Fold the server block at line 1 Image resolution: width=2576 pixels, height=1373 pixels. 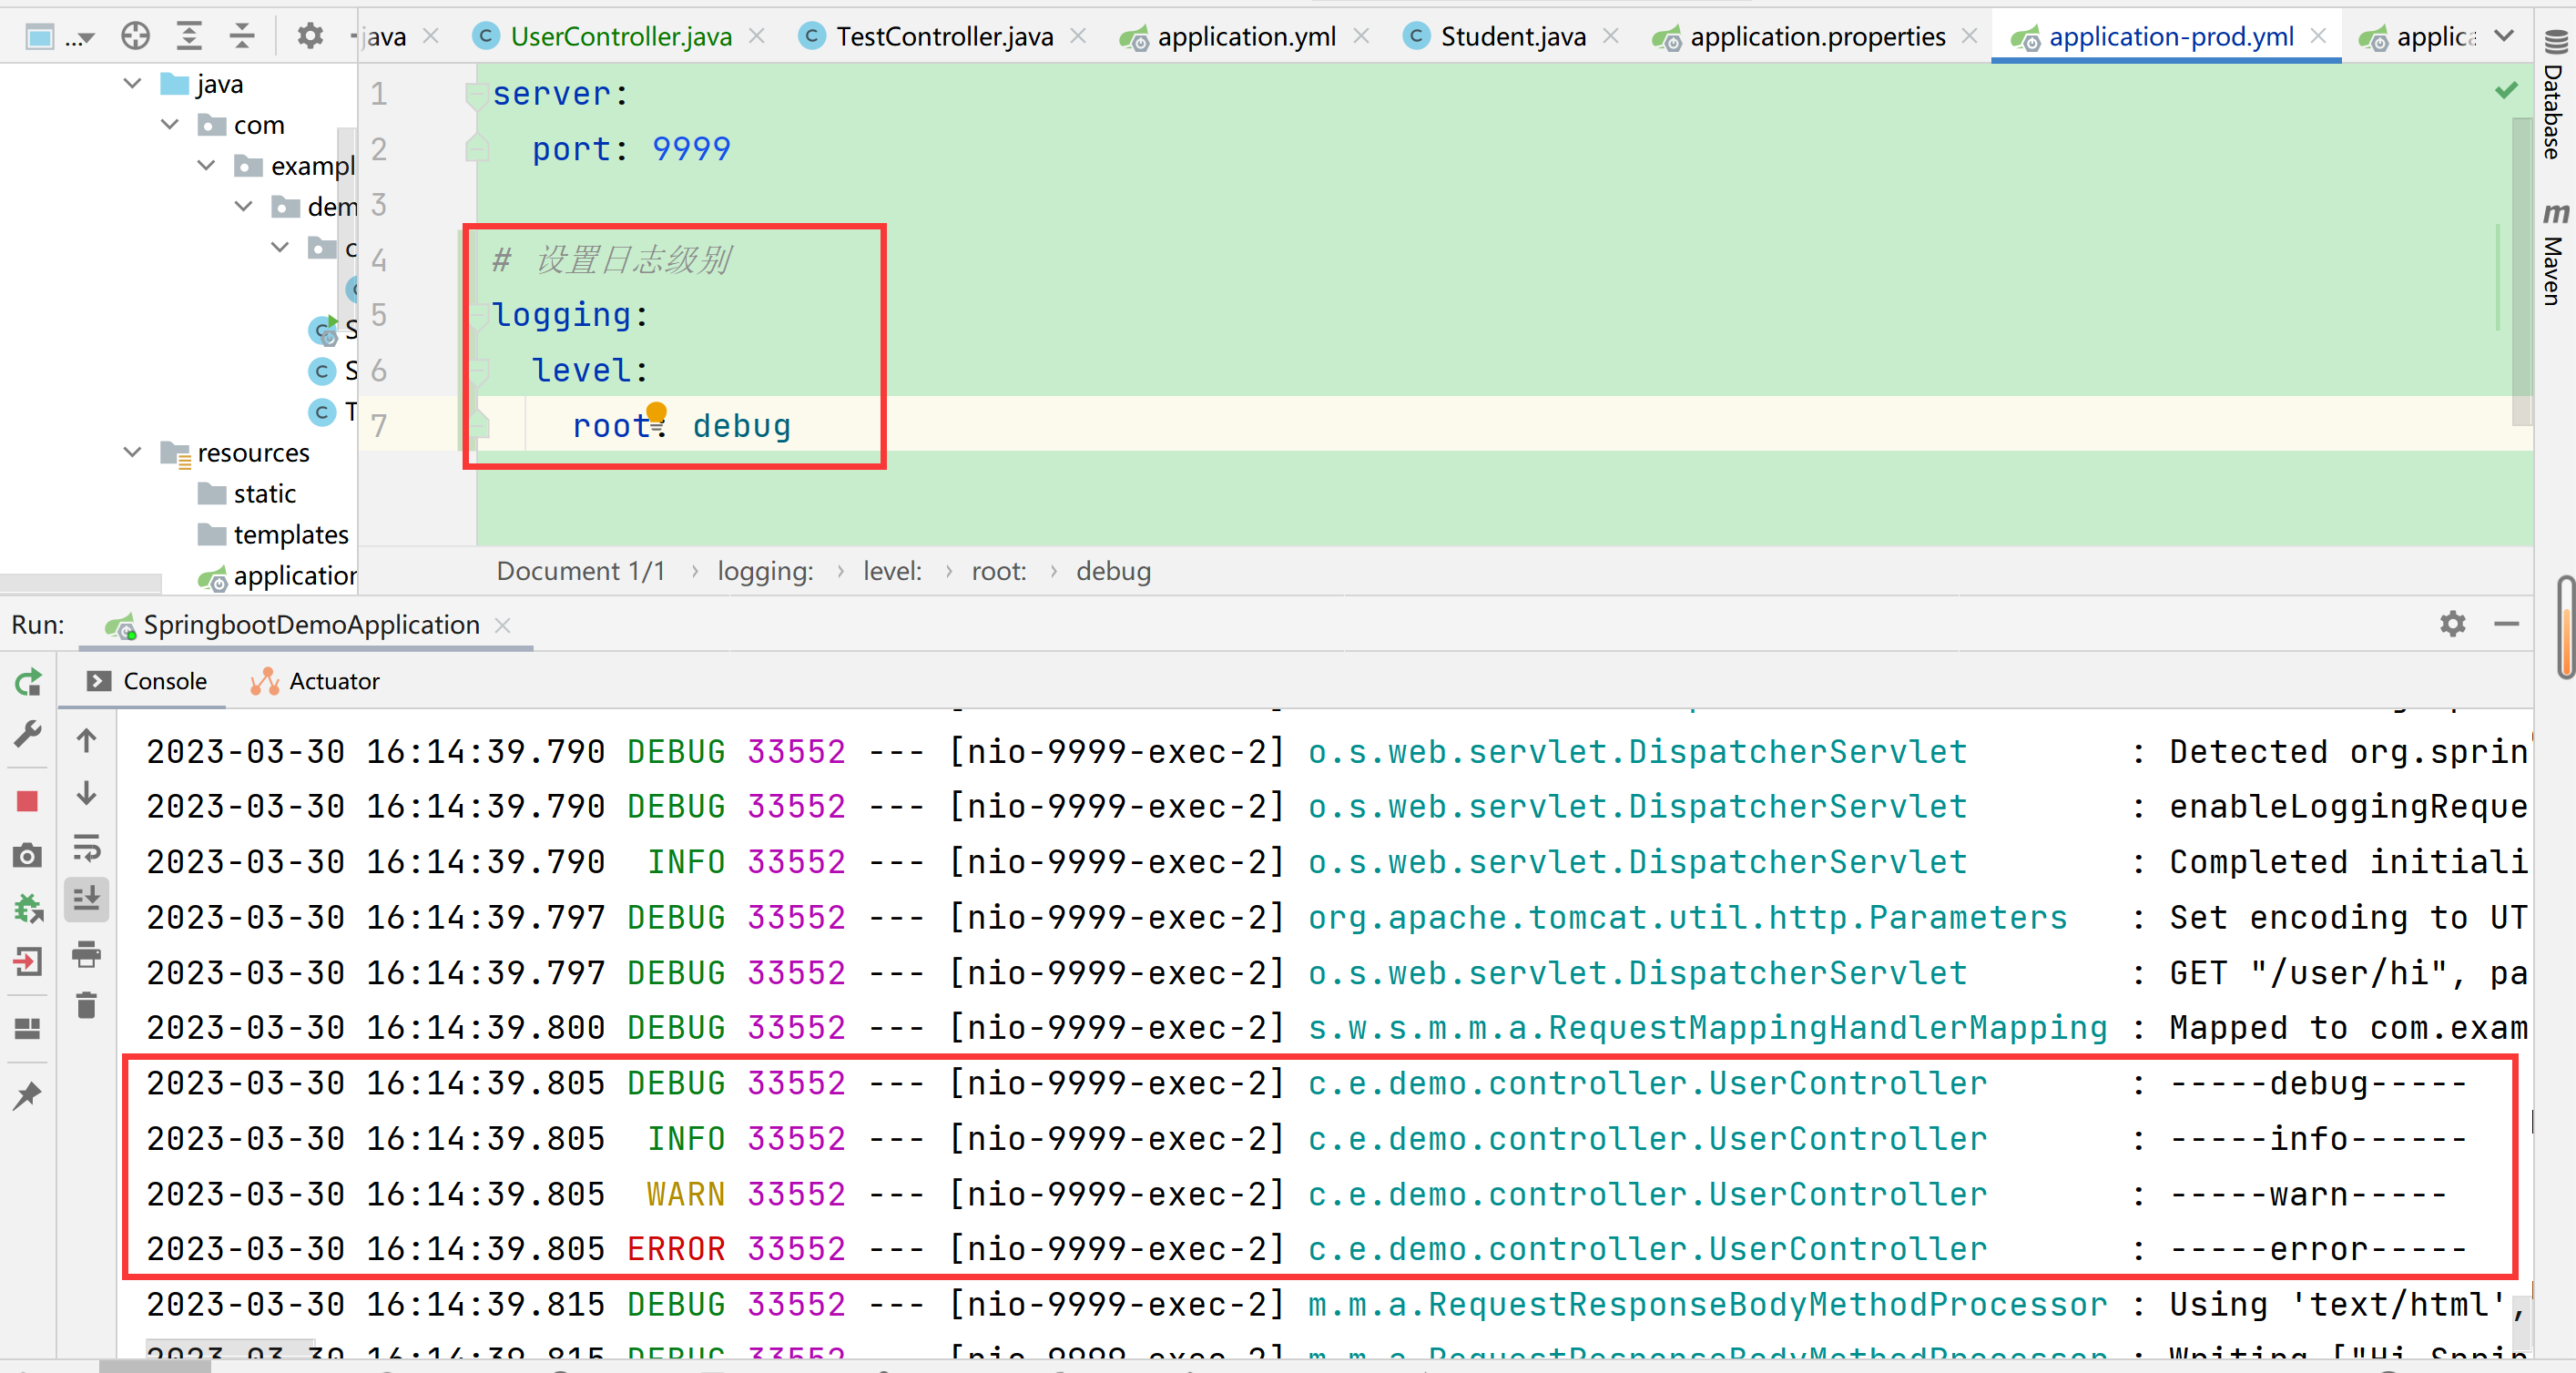point(476,95)
